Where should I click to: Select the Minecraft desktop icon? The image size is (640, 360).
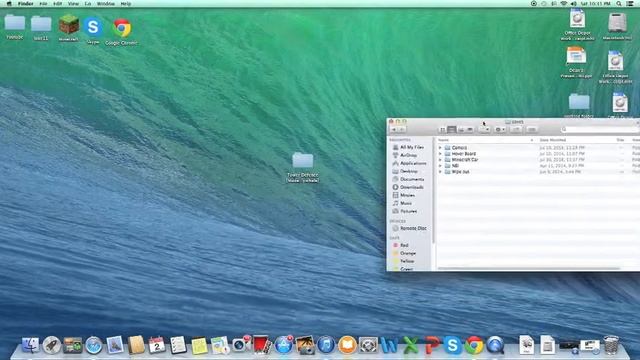tap(69, 27)
